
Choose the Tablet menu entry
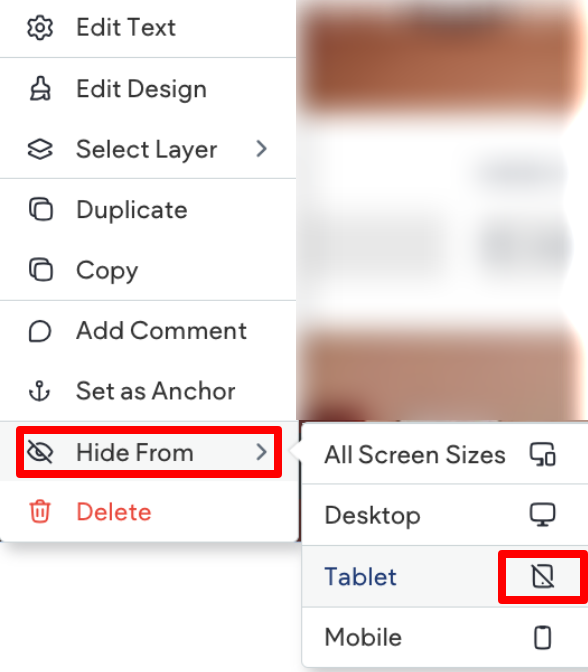coord(444,576)
